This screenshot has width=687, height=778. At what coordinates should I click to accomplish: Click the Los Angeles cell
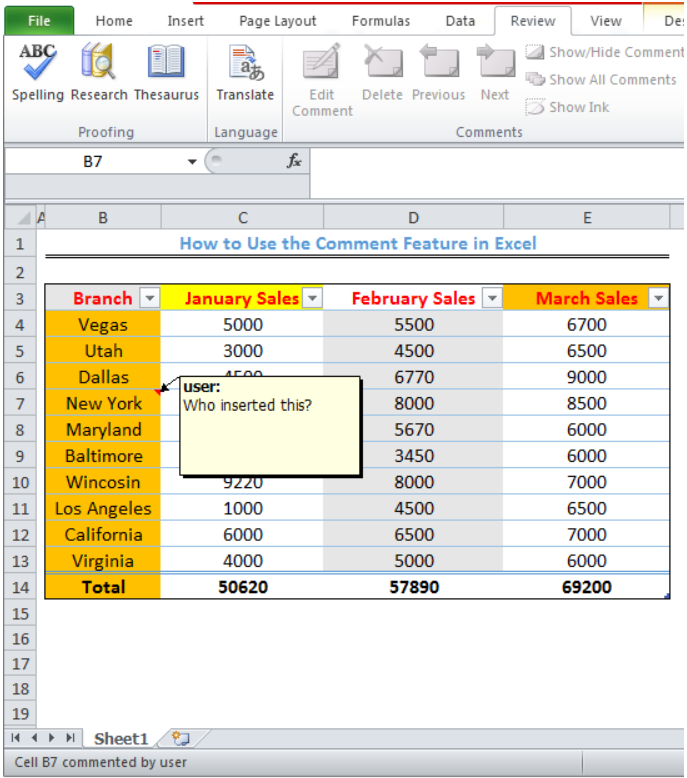[x=103, y=509]
